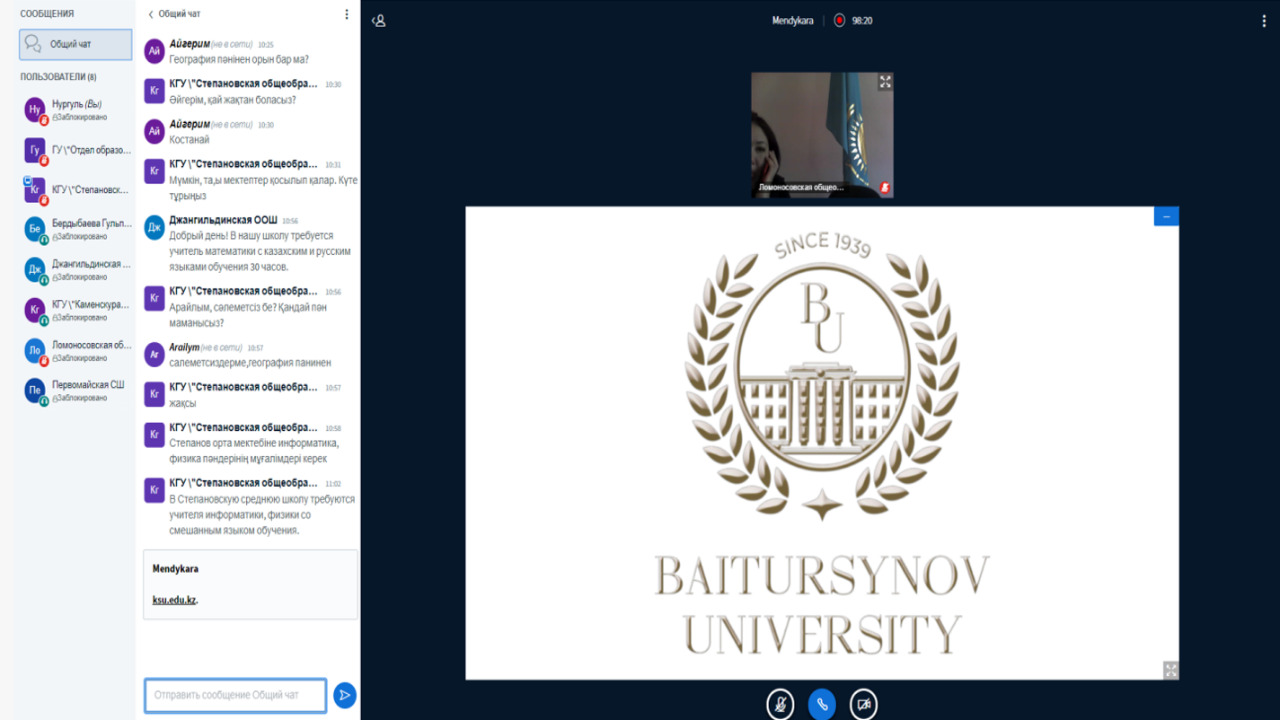Select user КГУ "Каменскура... in list
Screen dimensions: 1280x720
[x=76, y=310]
